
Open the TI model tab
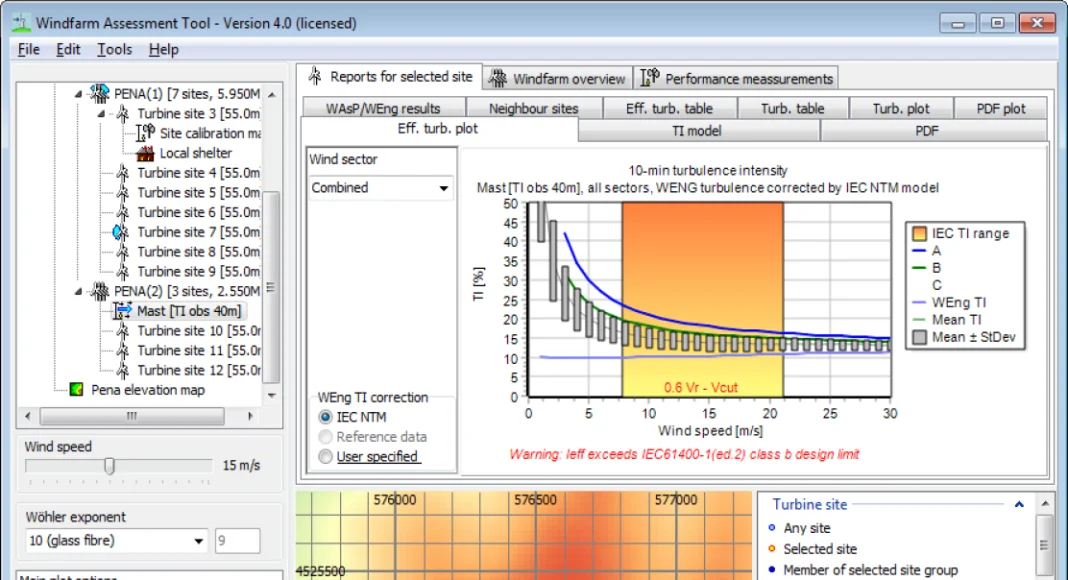coord(697,130)
